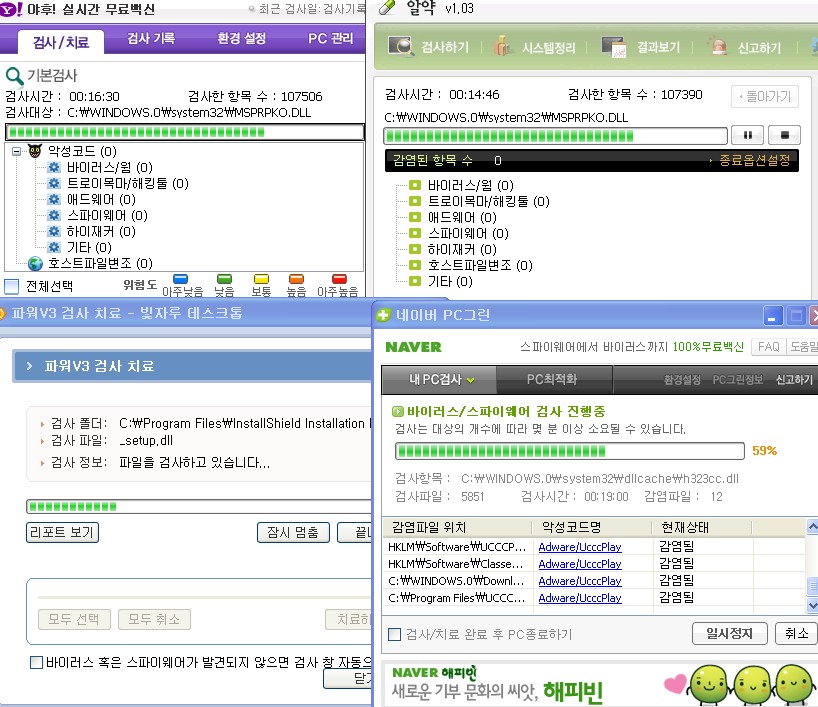Click the disabled 모두 선택 button
The image size is (818, 707).
74,619
